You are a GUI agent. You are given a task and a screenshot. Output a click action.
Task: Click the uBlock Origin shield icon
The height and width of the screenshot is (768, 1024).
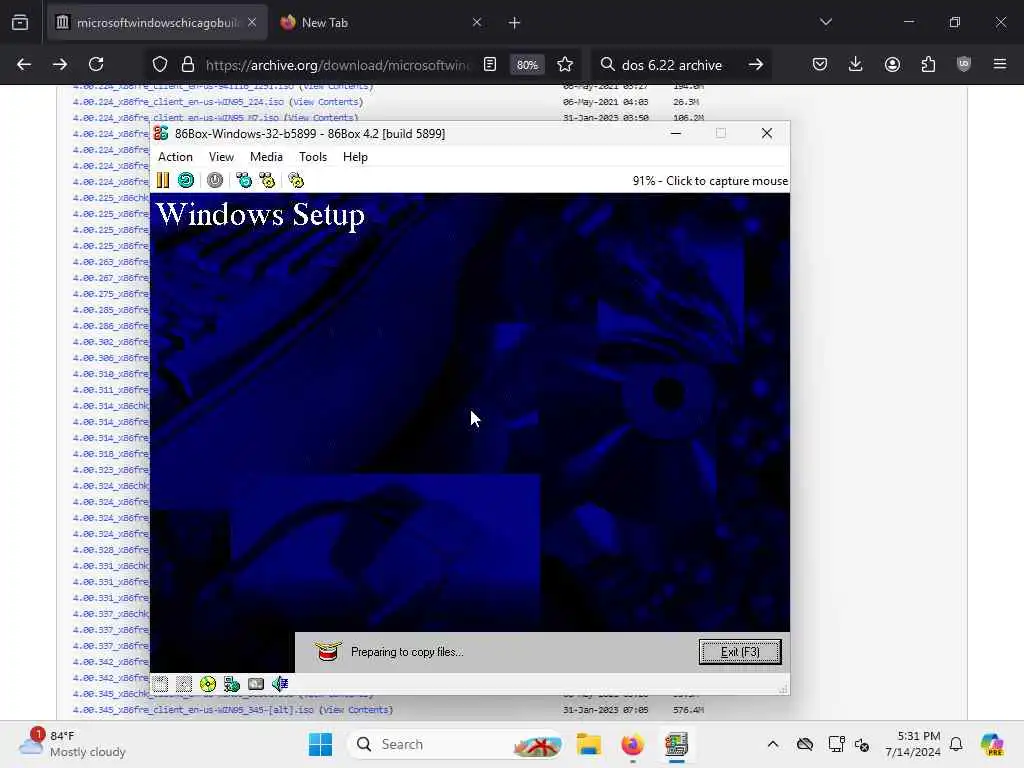point(964,64)
